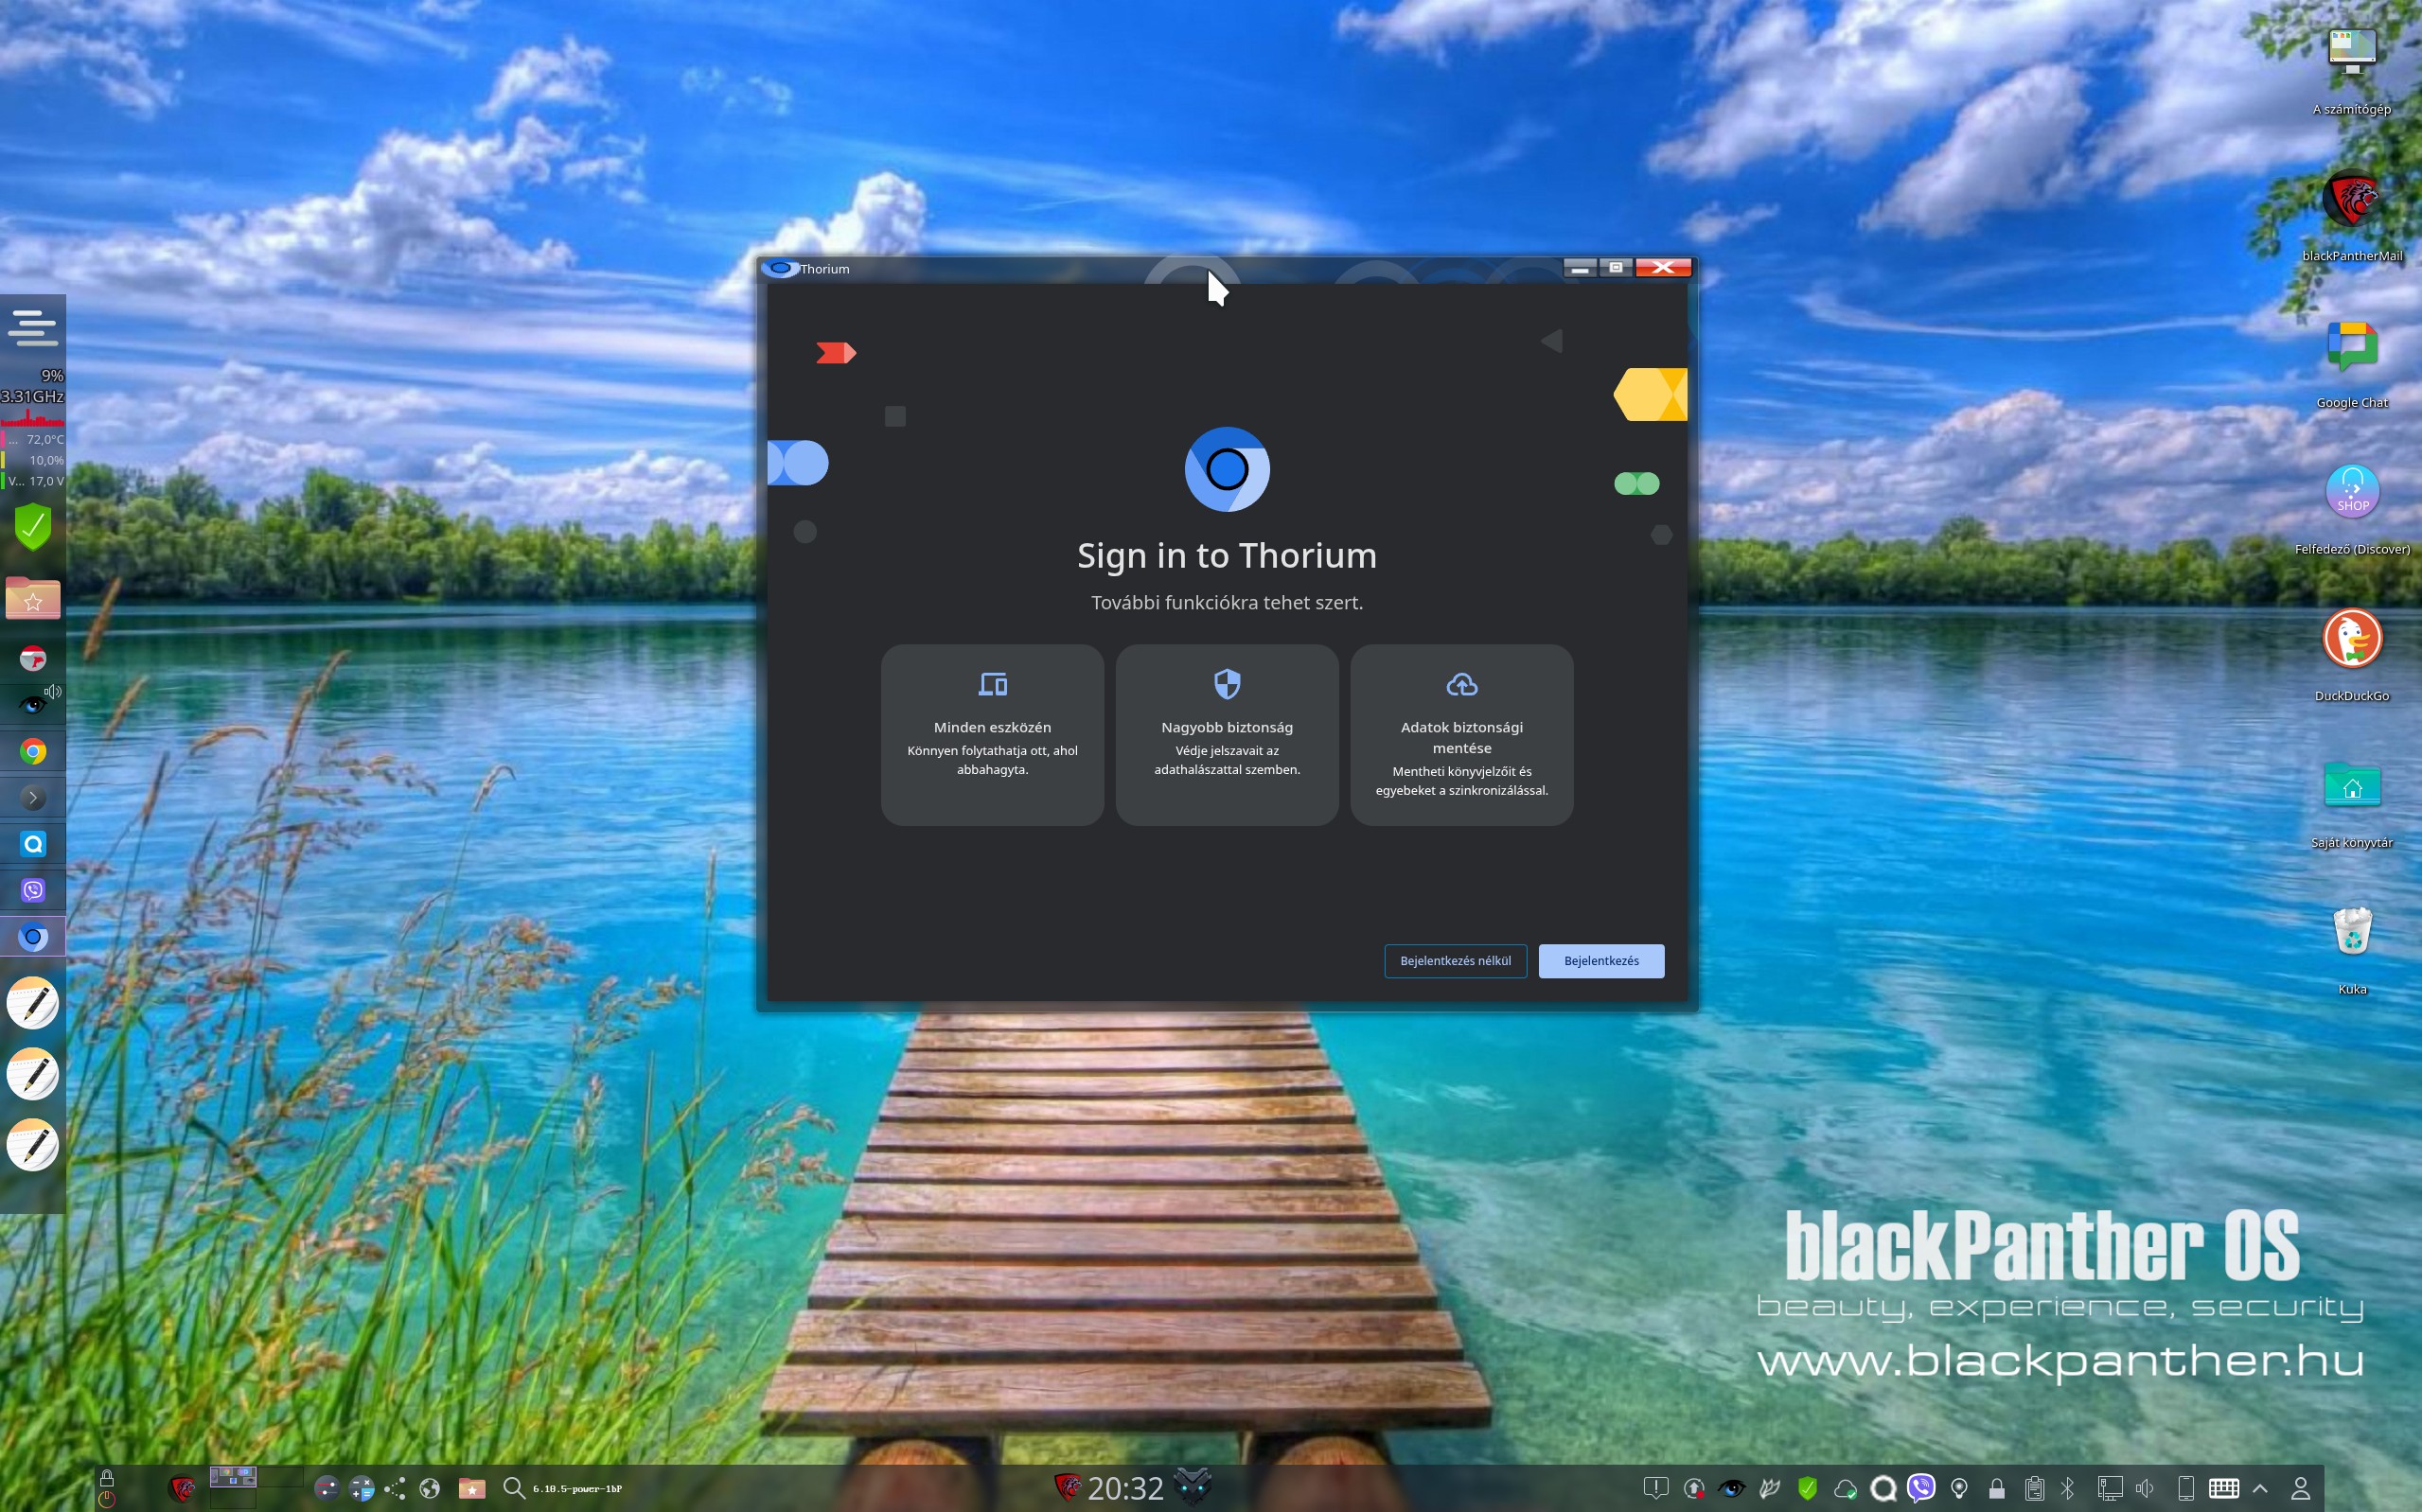The image size is (2422, 1512).
Task: Click the devices icon on the Minden eszközén card
Action: tap(992, 685)
